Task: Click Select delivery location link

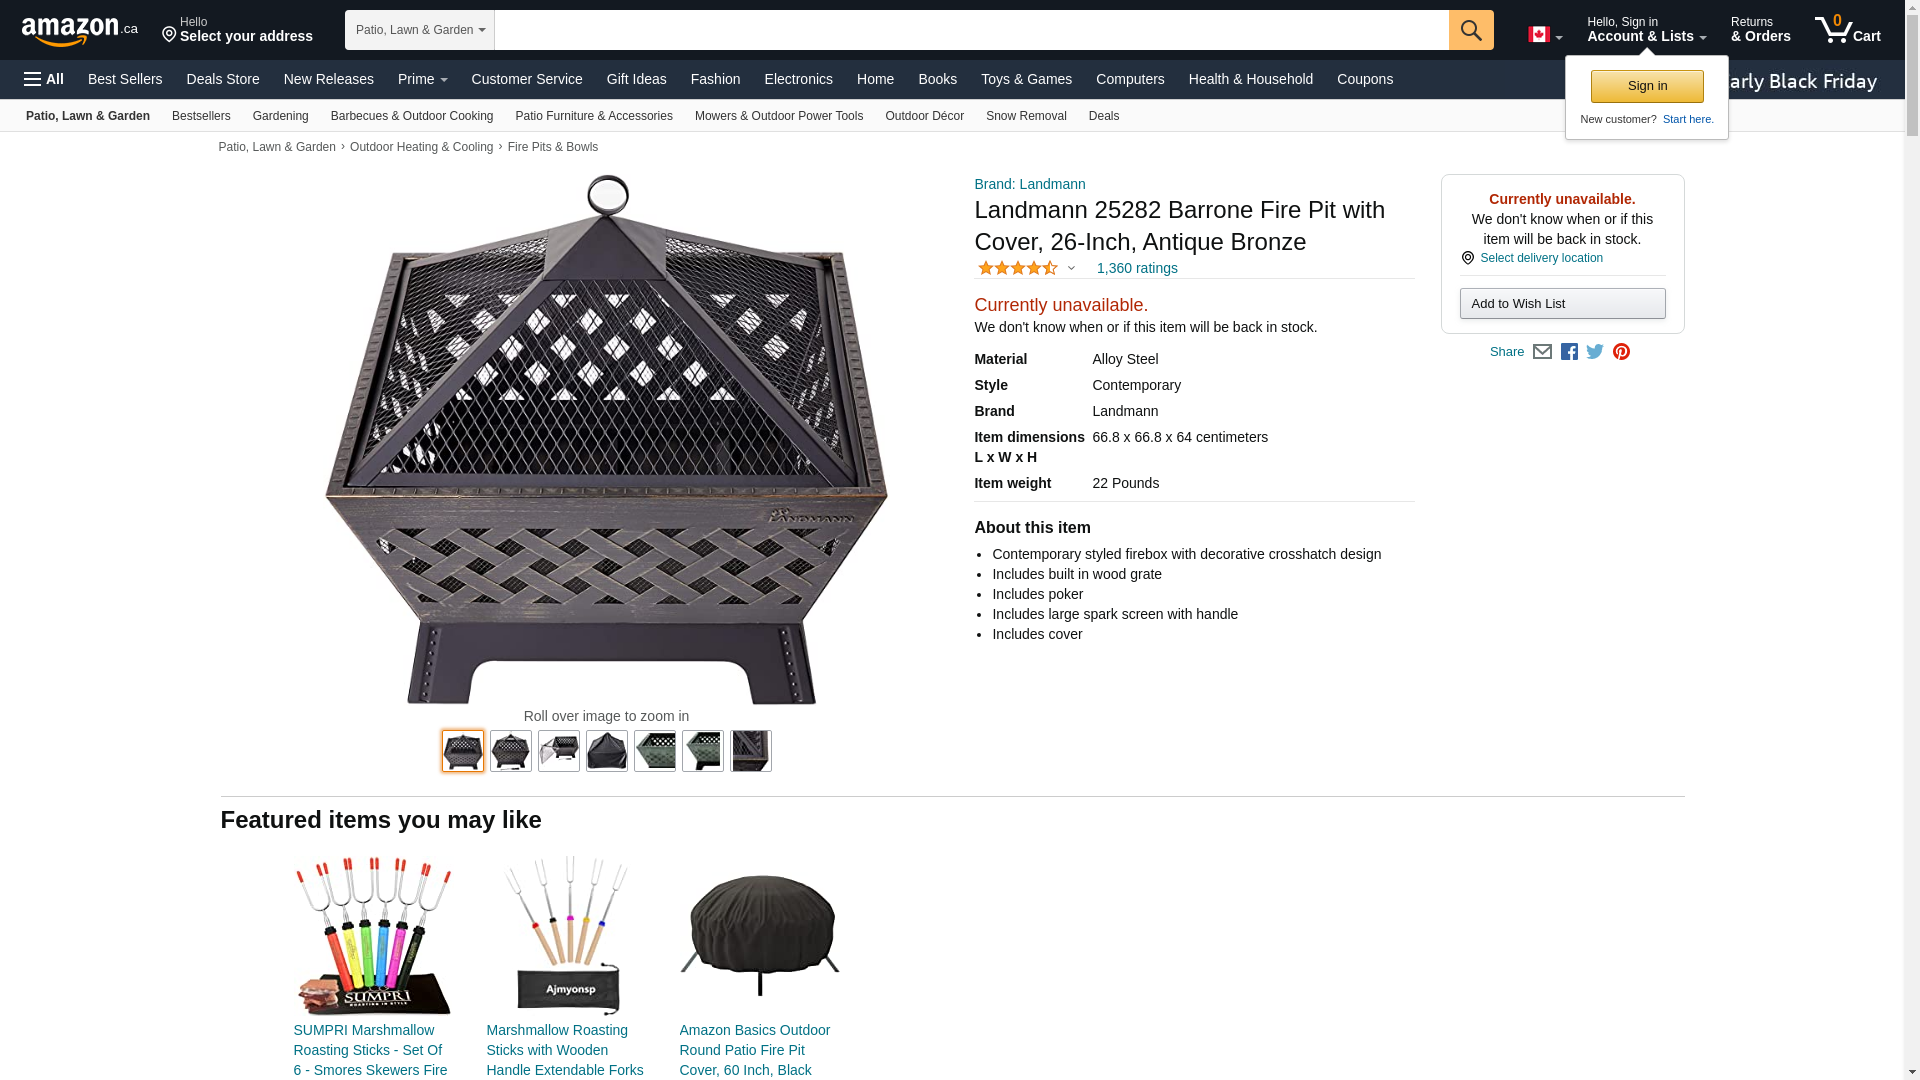Action: tap(1541, 258)
